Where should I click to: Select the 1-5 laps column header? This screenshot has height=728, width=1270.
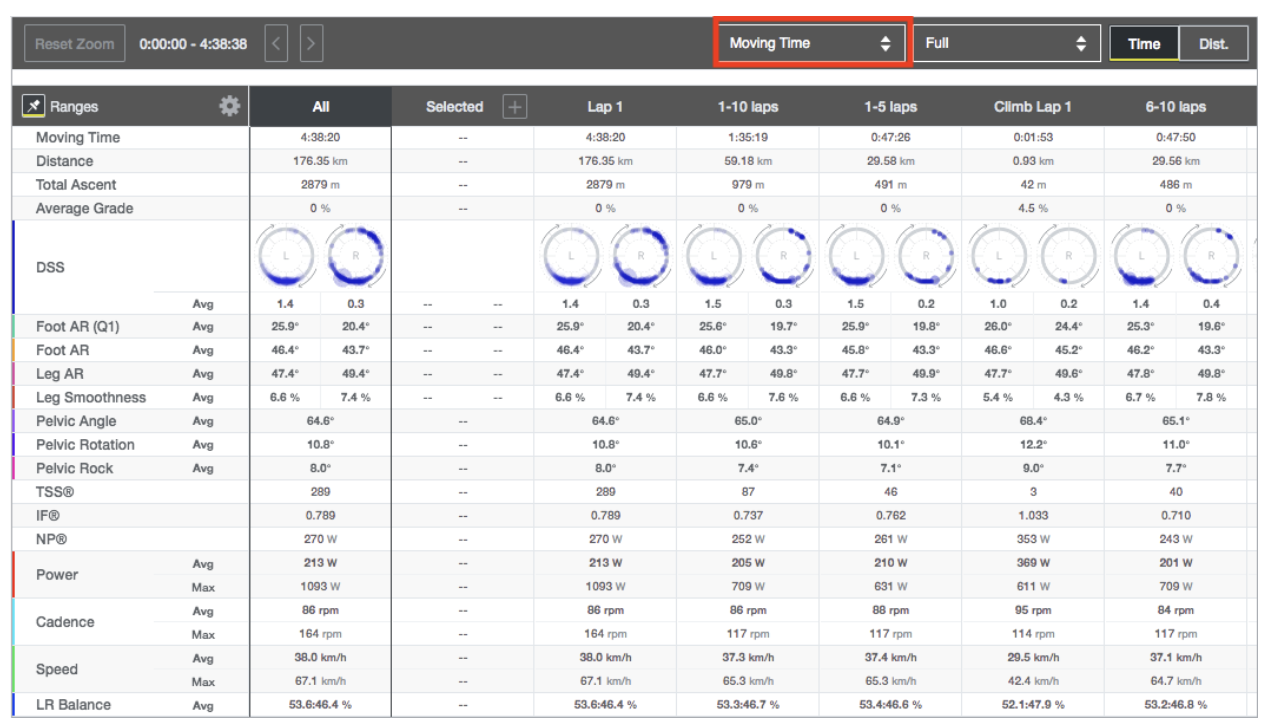coord(889,107)
